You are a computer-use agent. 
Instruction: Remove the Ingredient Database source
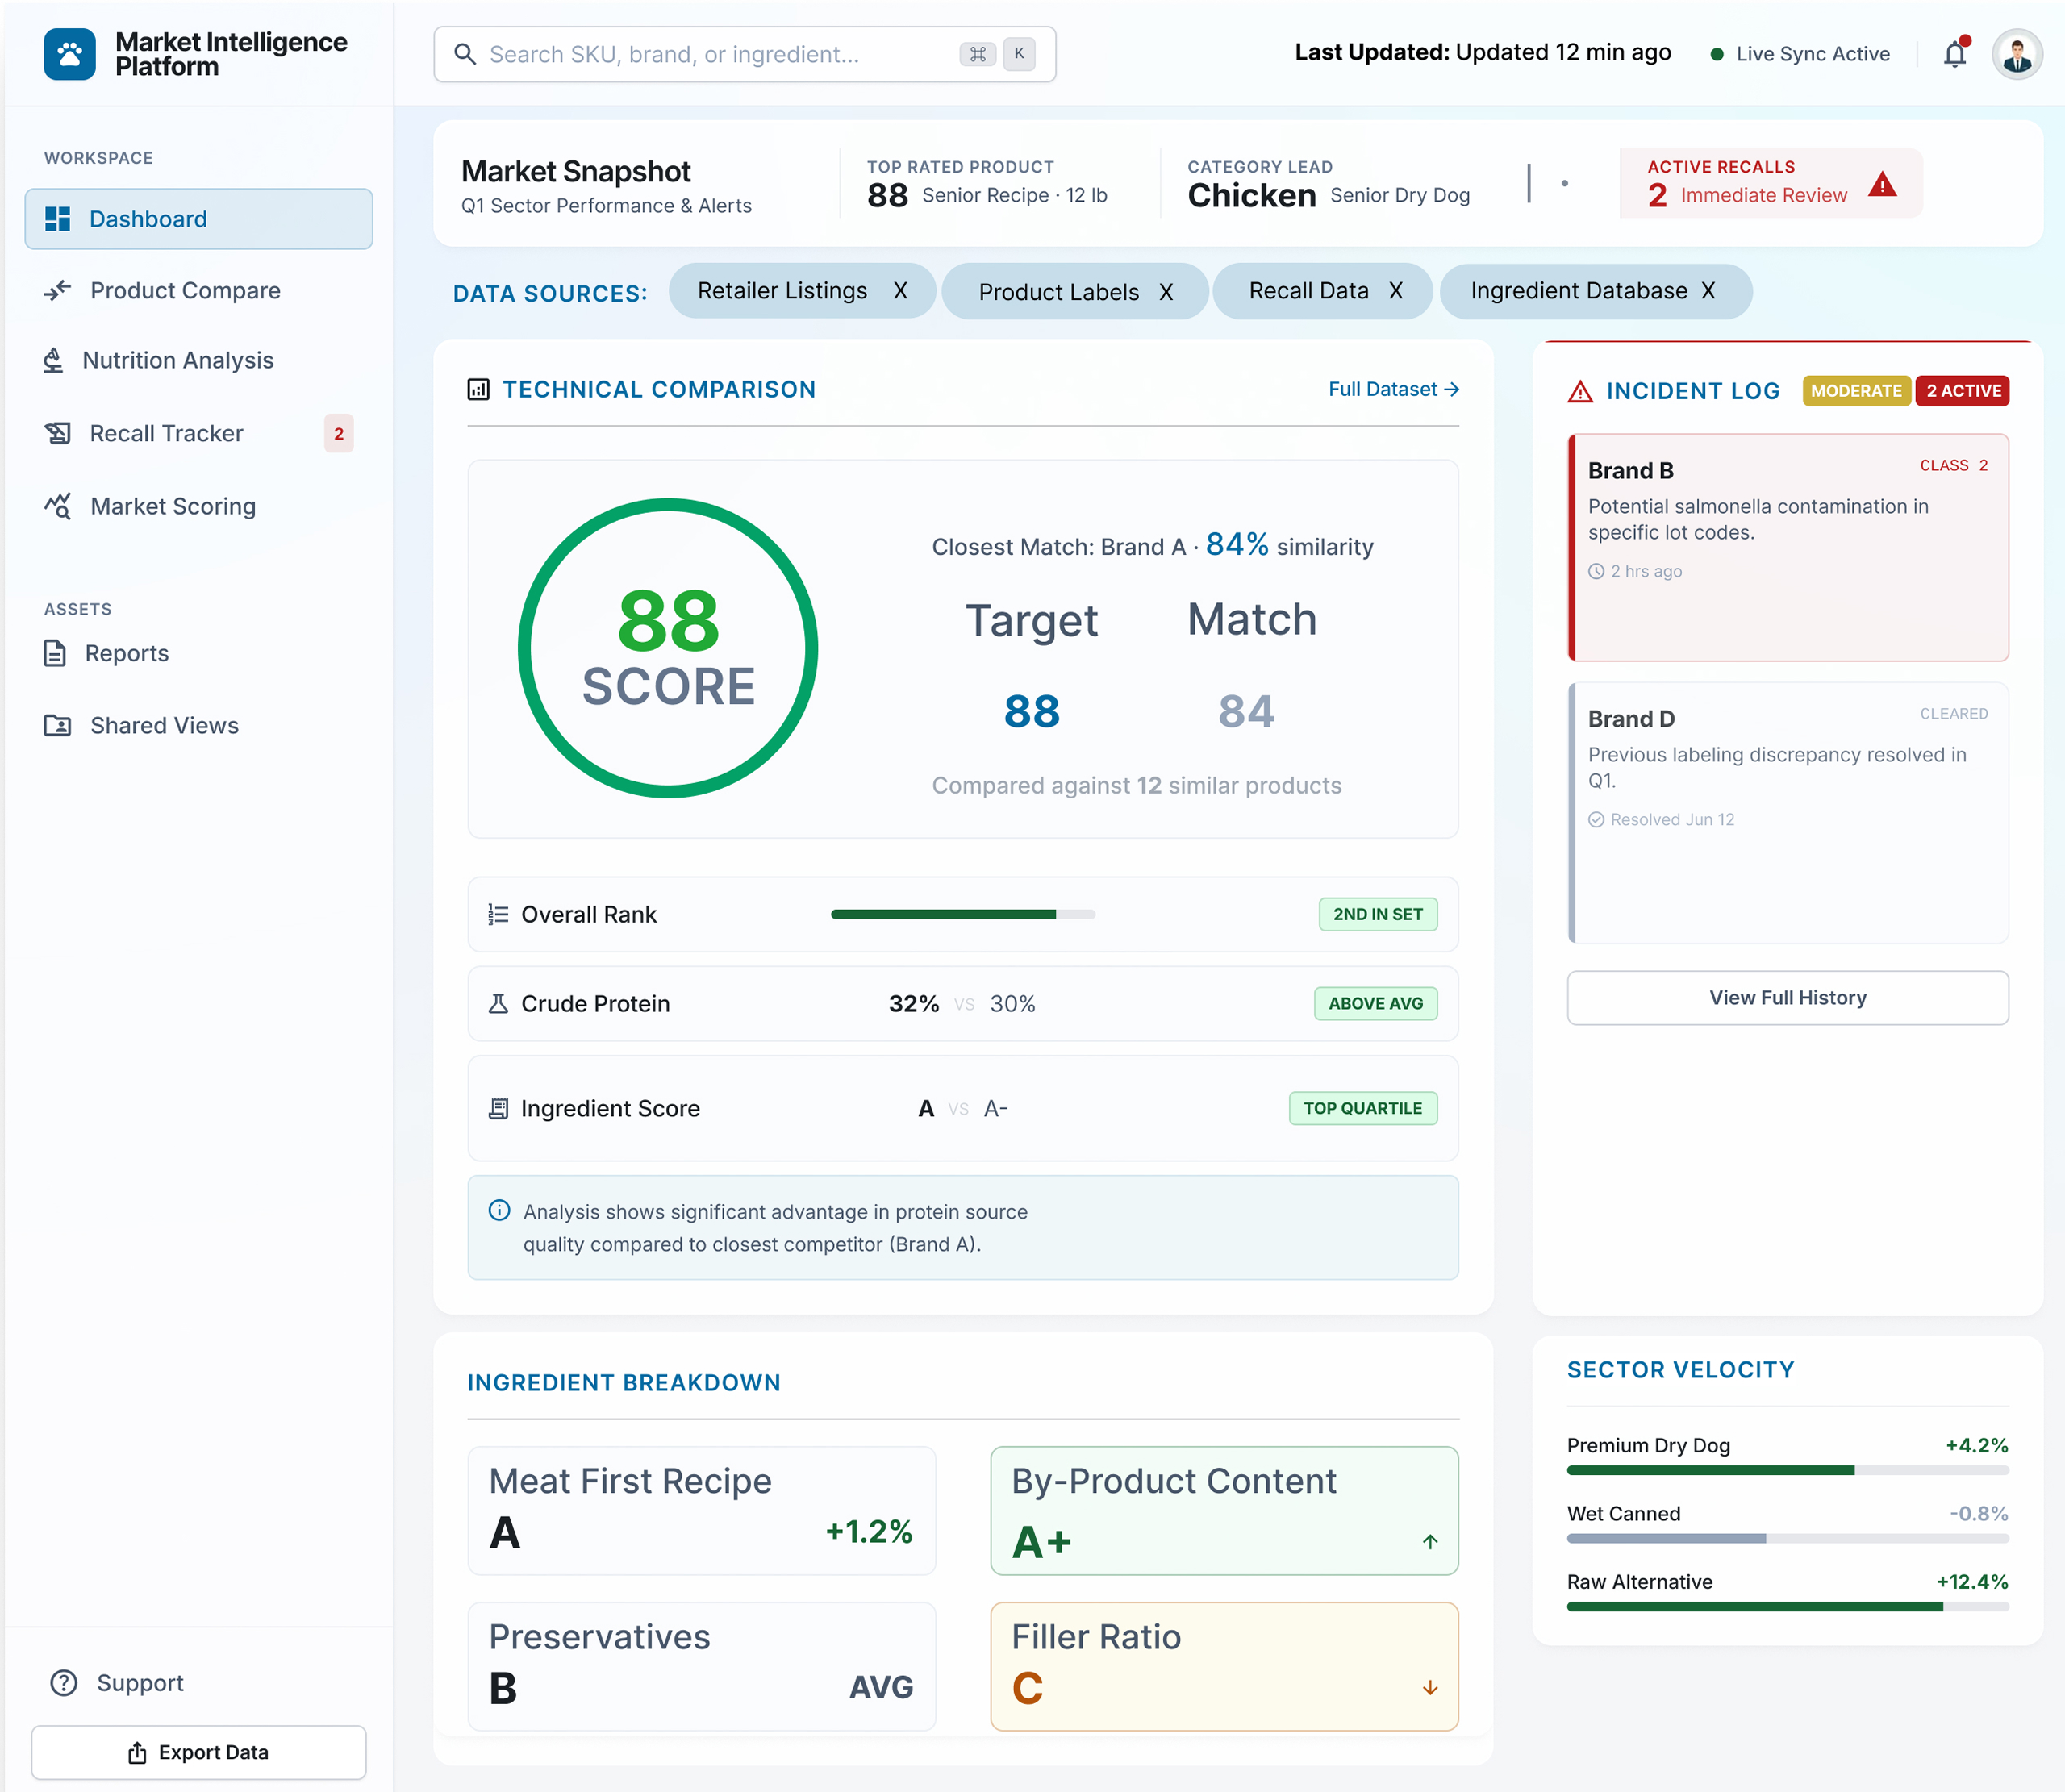click(x=1708, y=290)
